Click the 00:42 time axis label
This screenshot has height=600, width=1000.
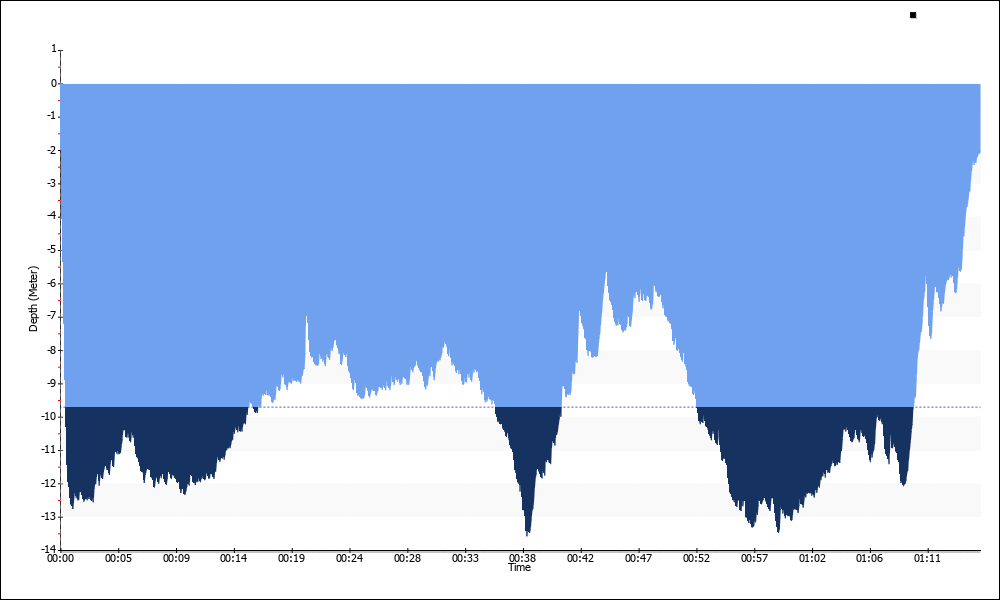(x=580, y=559)
